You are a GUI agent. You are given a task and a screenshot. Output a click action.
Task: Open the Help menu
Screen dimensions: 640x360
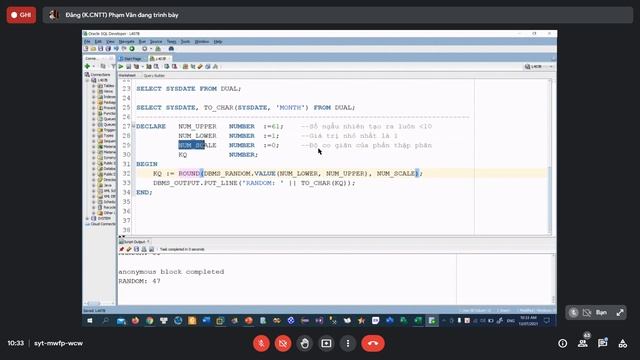click(218, 42)
